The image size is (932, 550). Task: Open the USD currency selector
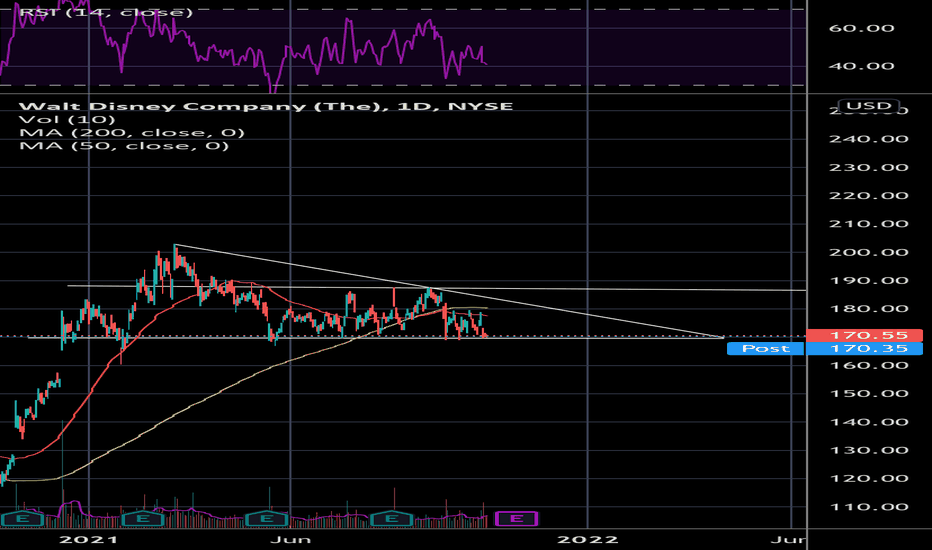coord(868,106)
